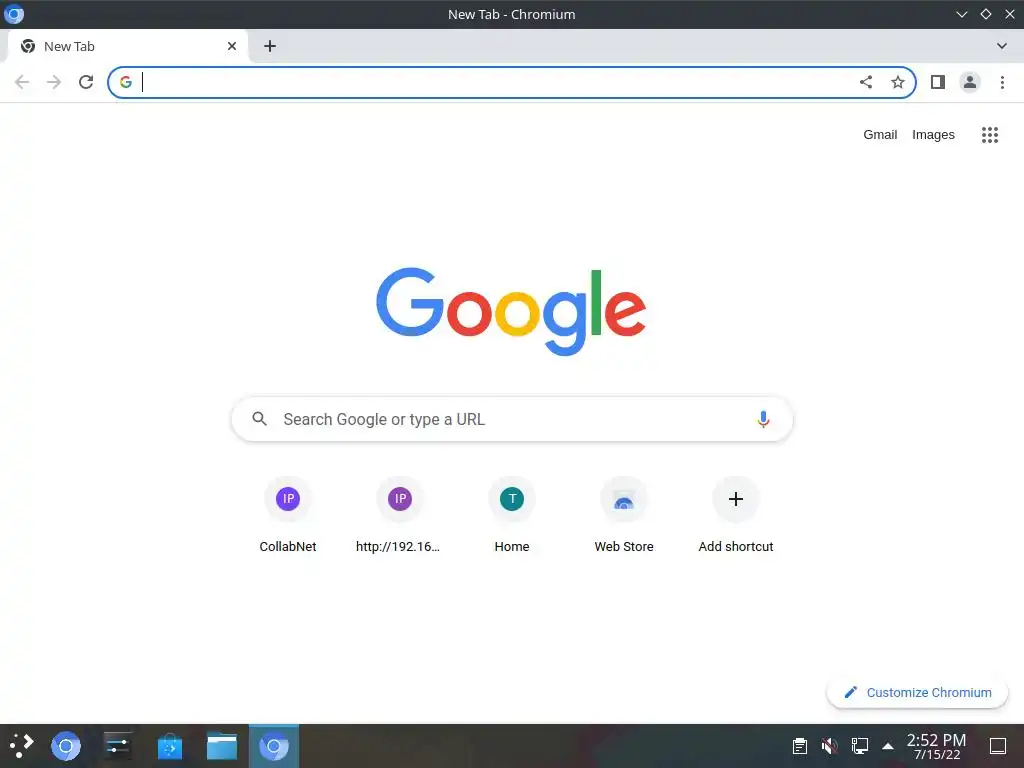The width and height of the screenshot is (1024, 768).
Task: Open the Home shortcut tile
Action: tap(512, 516)
